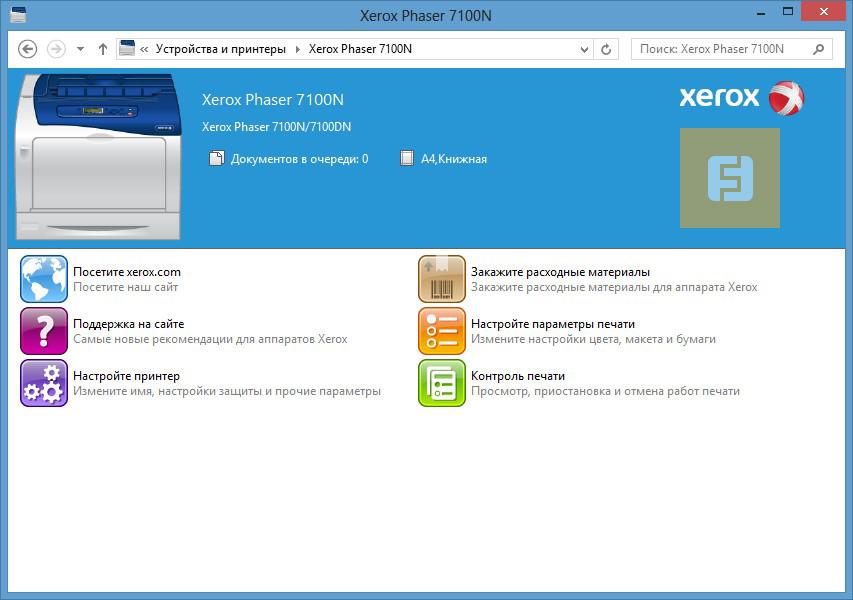Open the address bar history dropdown
This screenshot has height=600, width=853.
click(x=581, y=48)
